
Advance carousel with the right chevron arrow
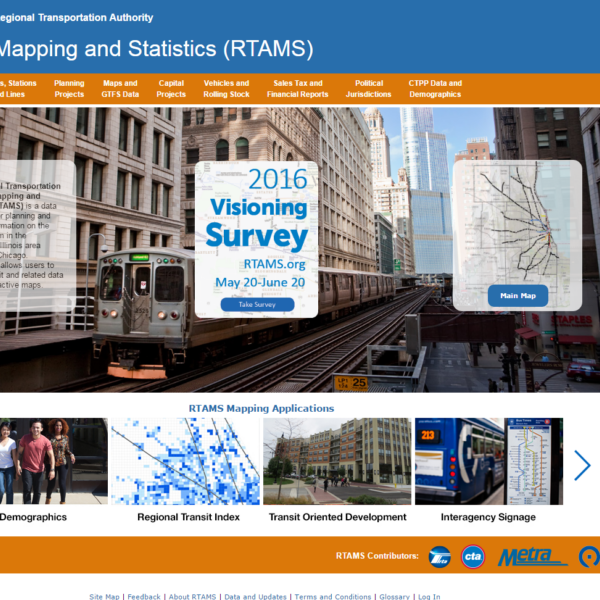582,465
